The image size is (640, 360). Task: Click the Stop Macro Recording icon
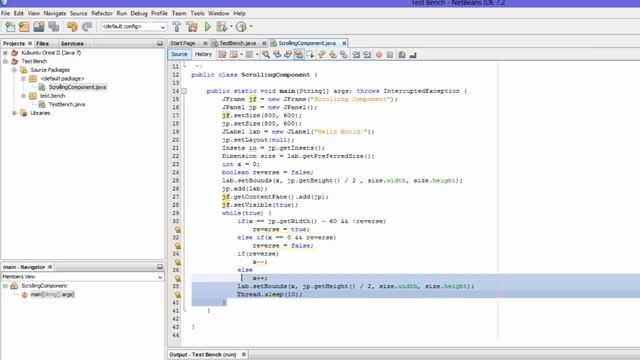[390, 55]
